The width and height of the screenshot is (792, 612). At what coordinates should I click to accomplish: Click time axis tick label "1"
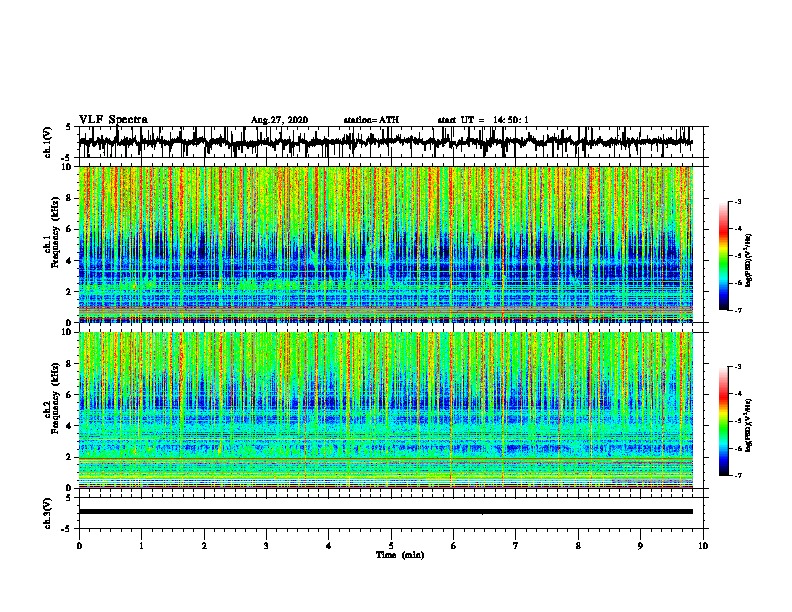coord(141,546)
